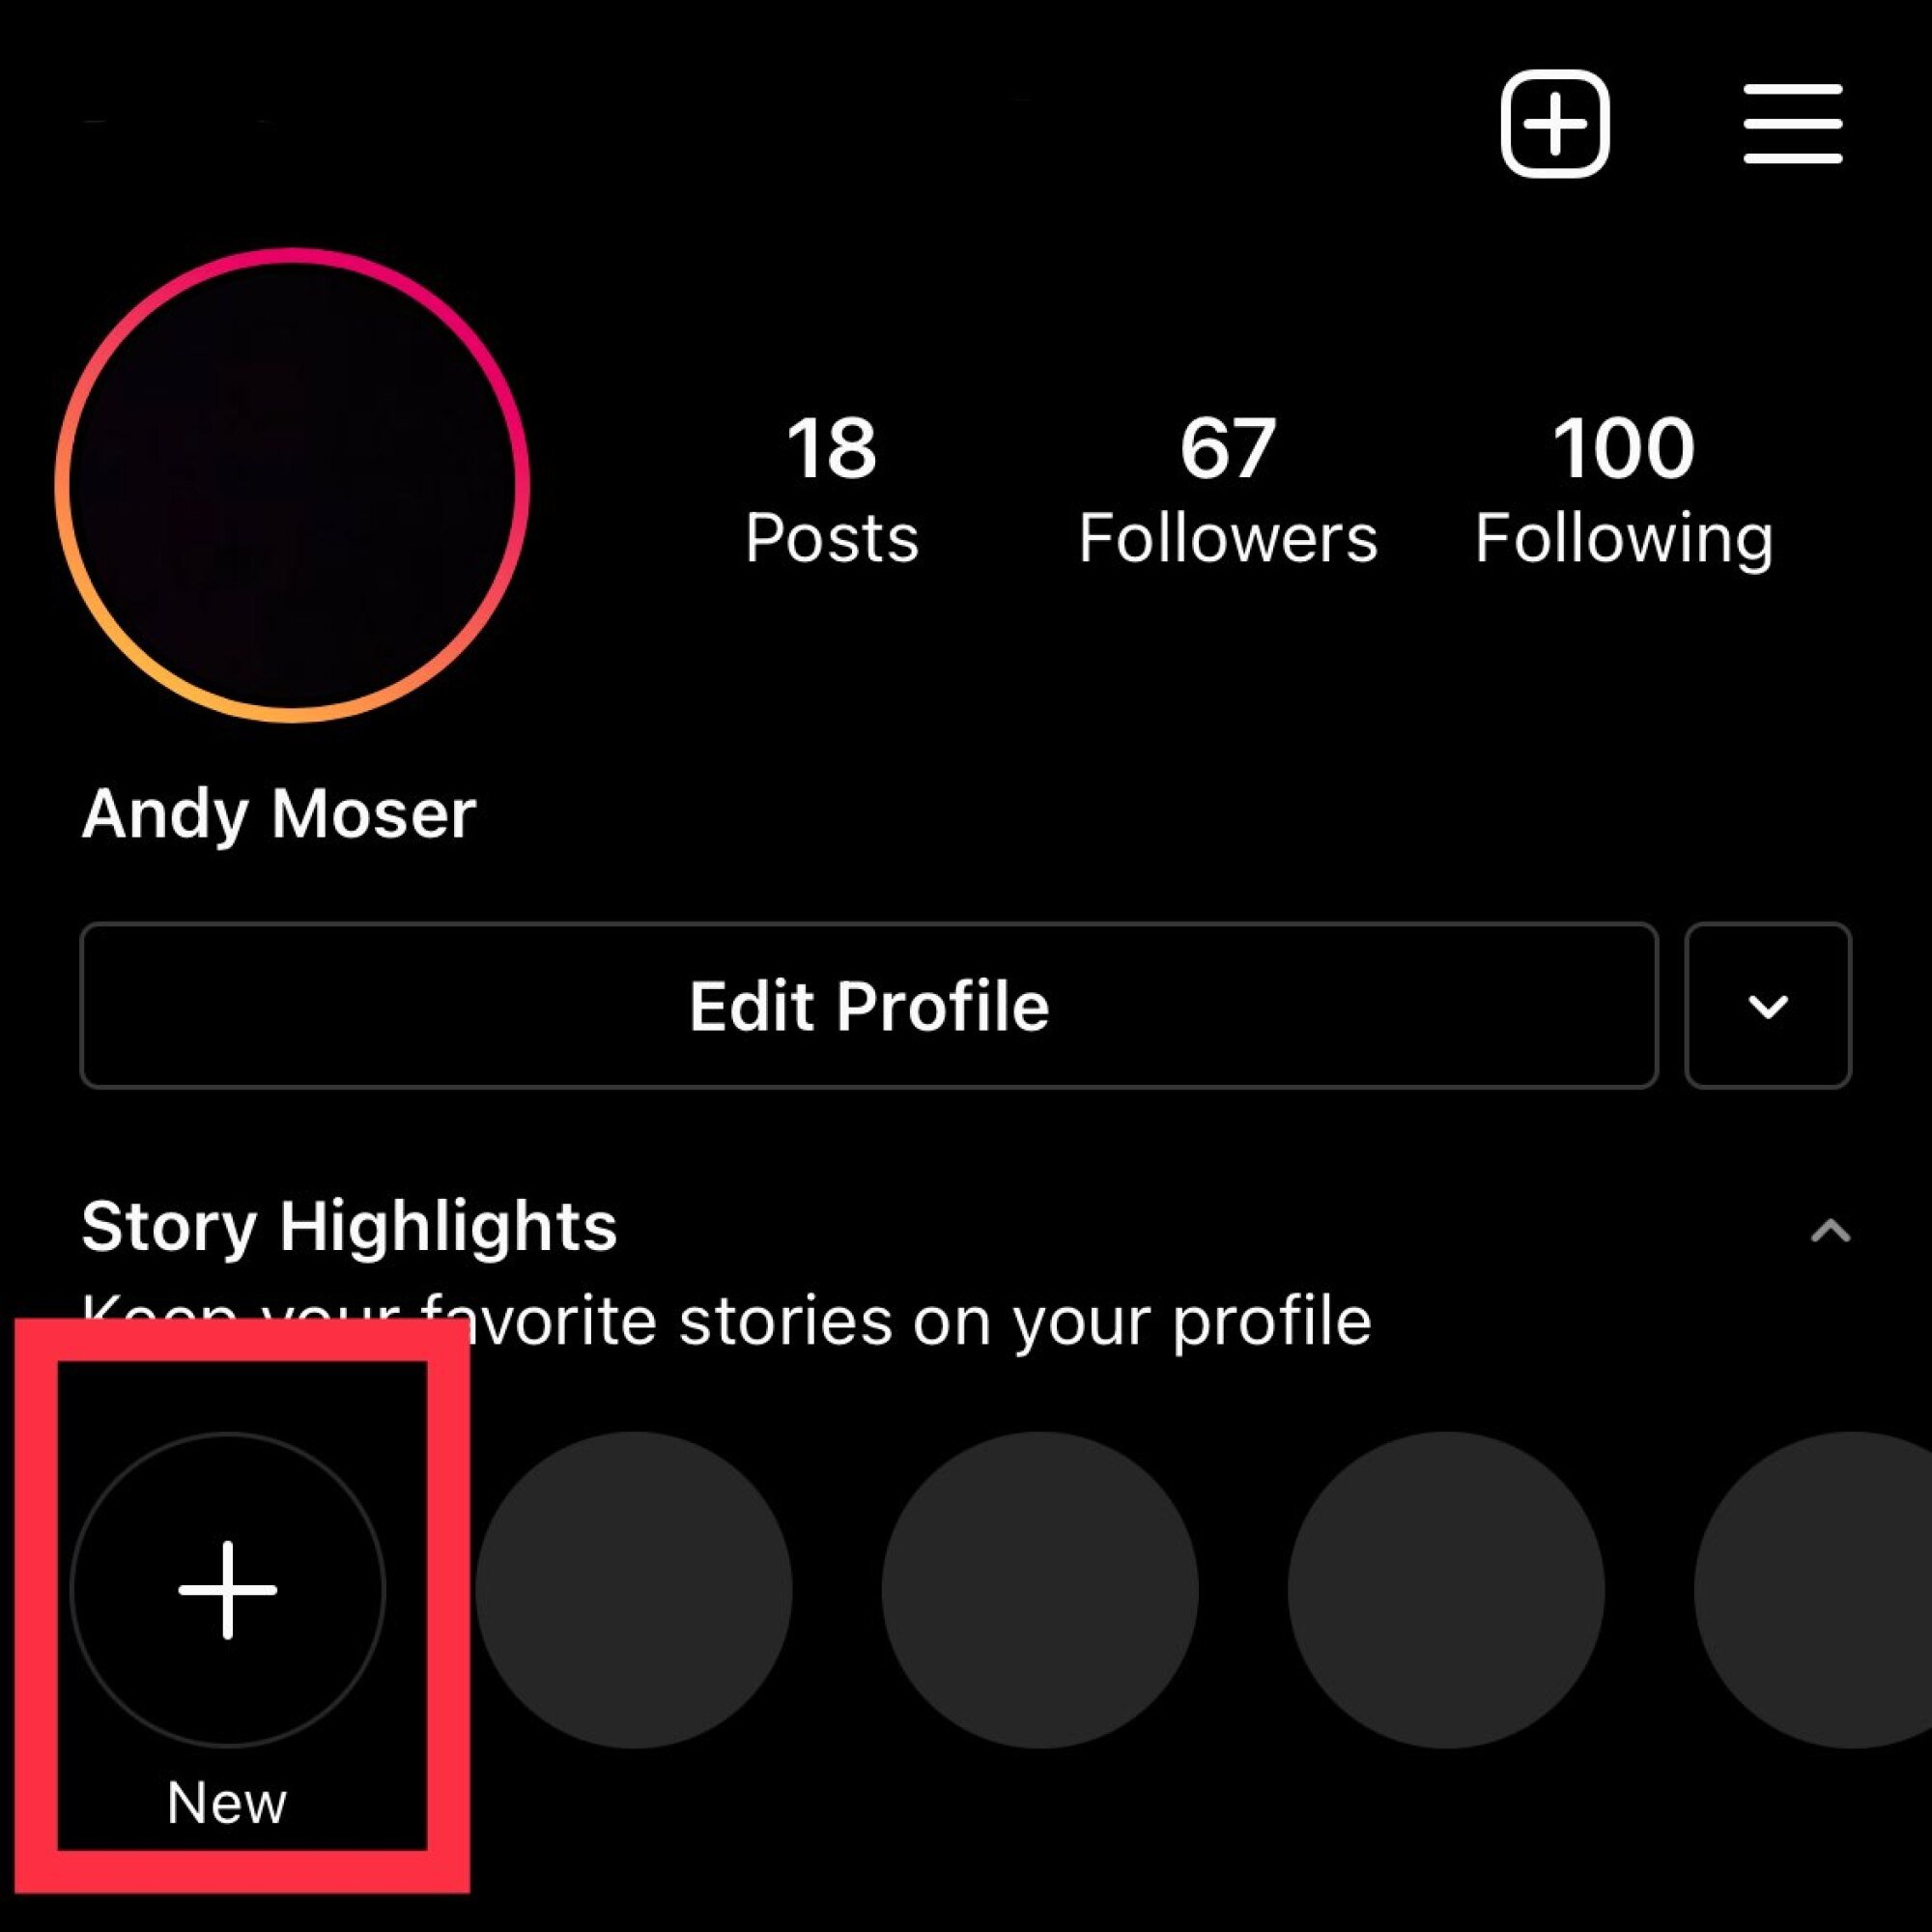Tap the New label under plus circle
Image resolution: width=1932 pixels, height=1932 pixels.
point(227,1803)
